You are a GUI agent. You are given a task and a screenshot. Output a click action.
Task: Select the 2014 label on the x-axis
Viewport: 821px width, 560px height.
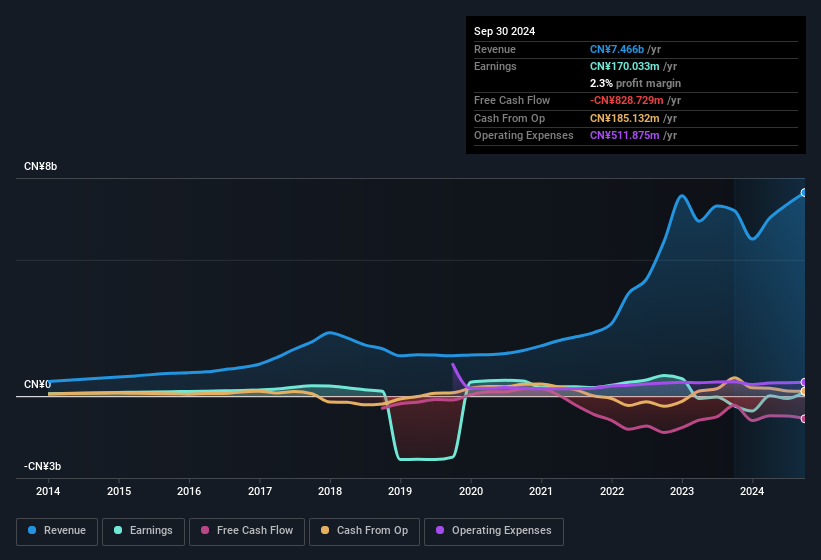(x=48, y=491)
